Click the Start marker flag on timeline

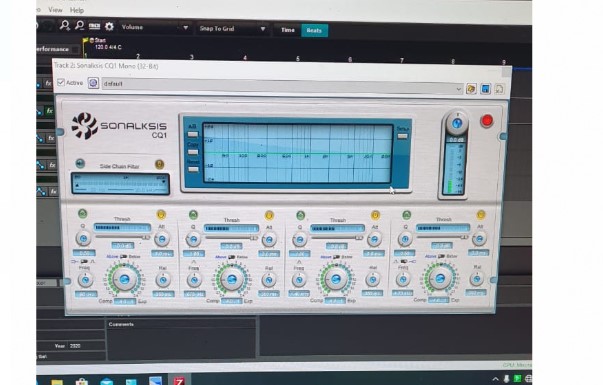tap(85, 40)
